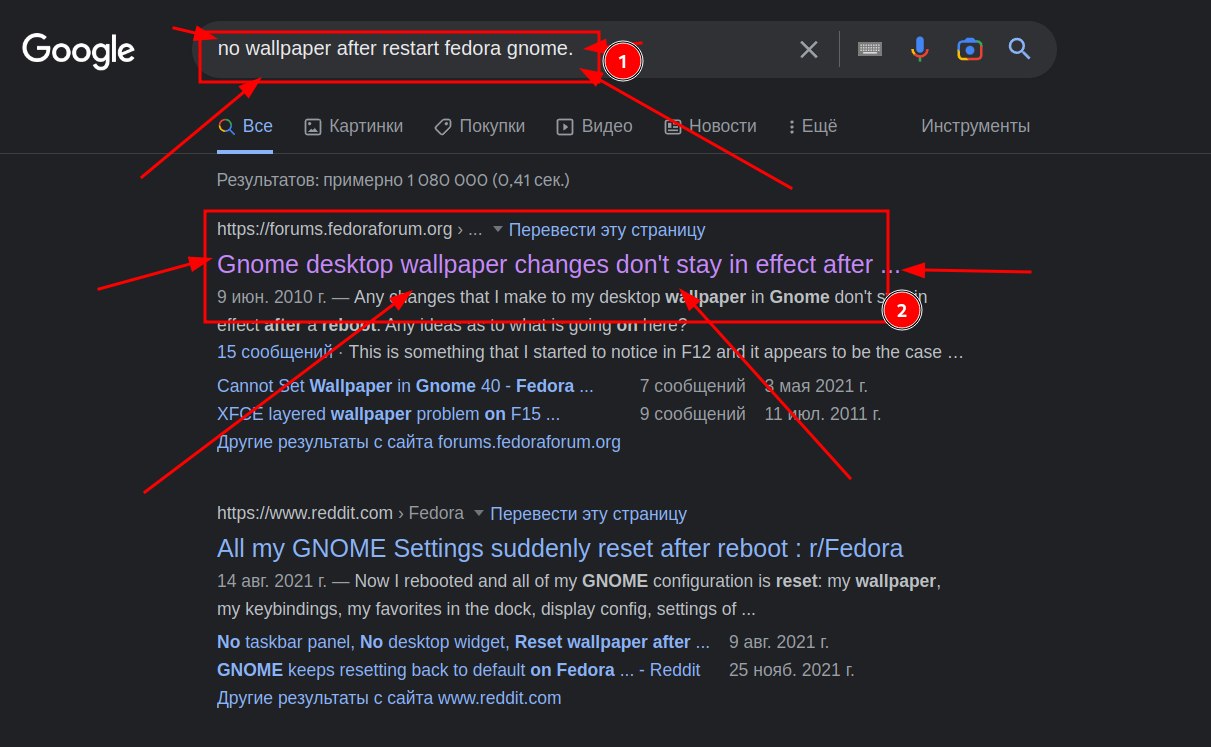This screenshot has height=747, width=1211.
Task: Click the 9 сообщений text
Action: (x=693, y=413)
